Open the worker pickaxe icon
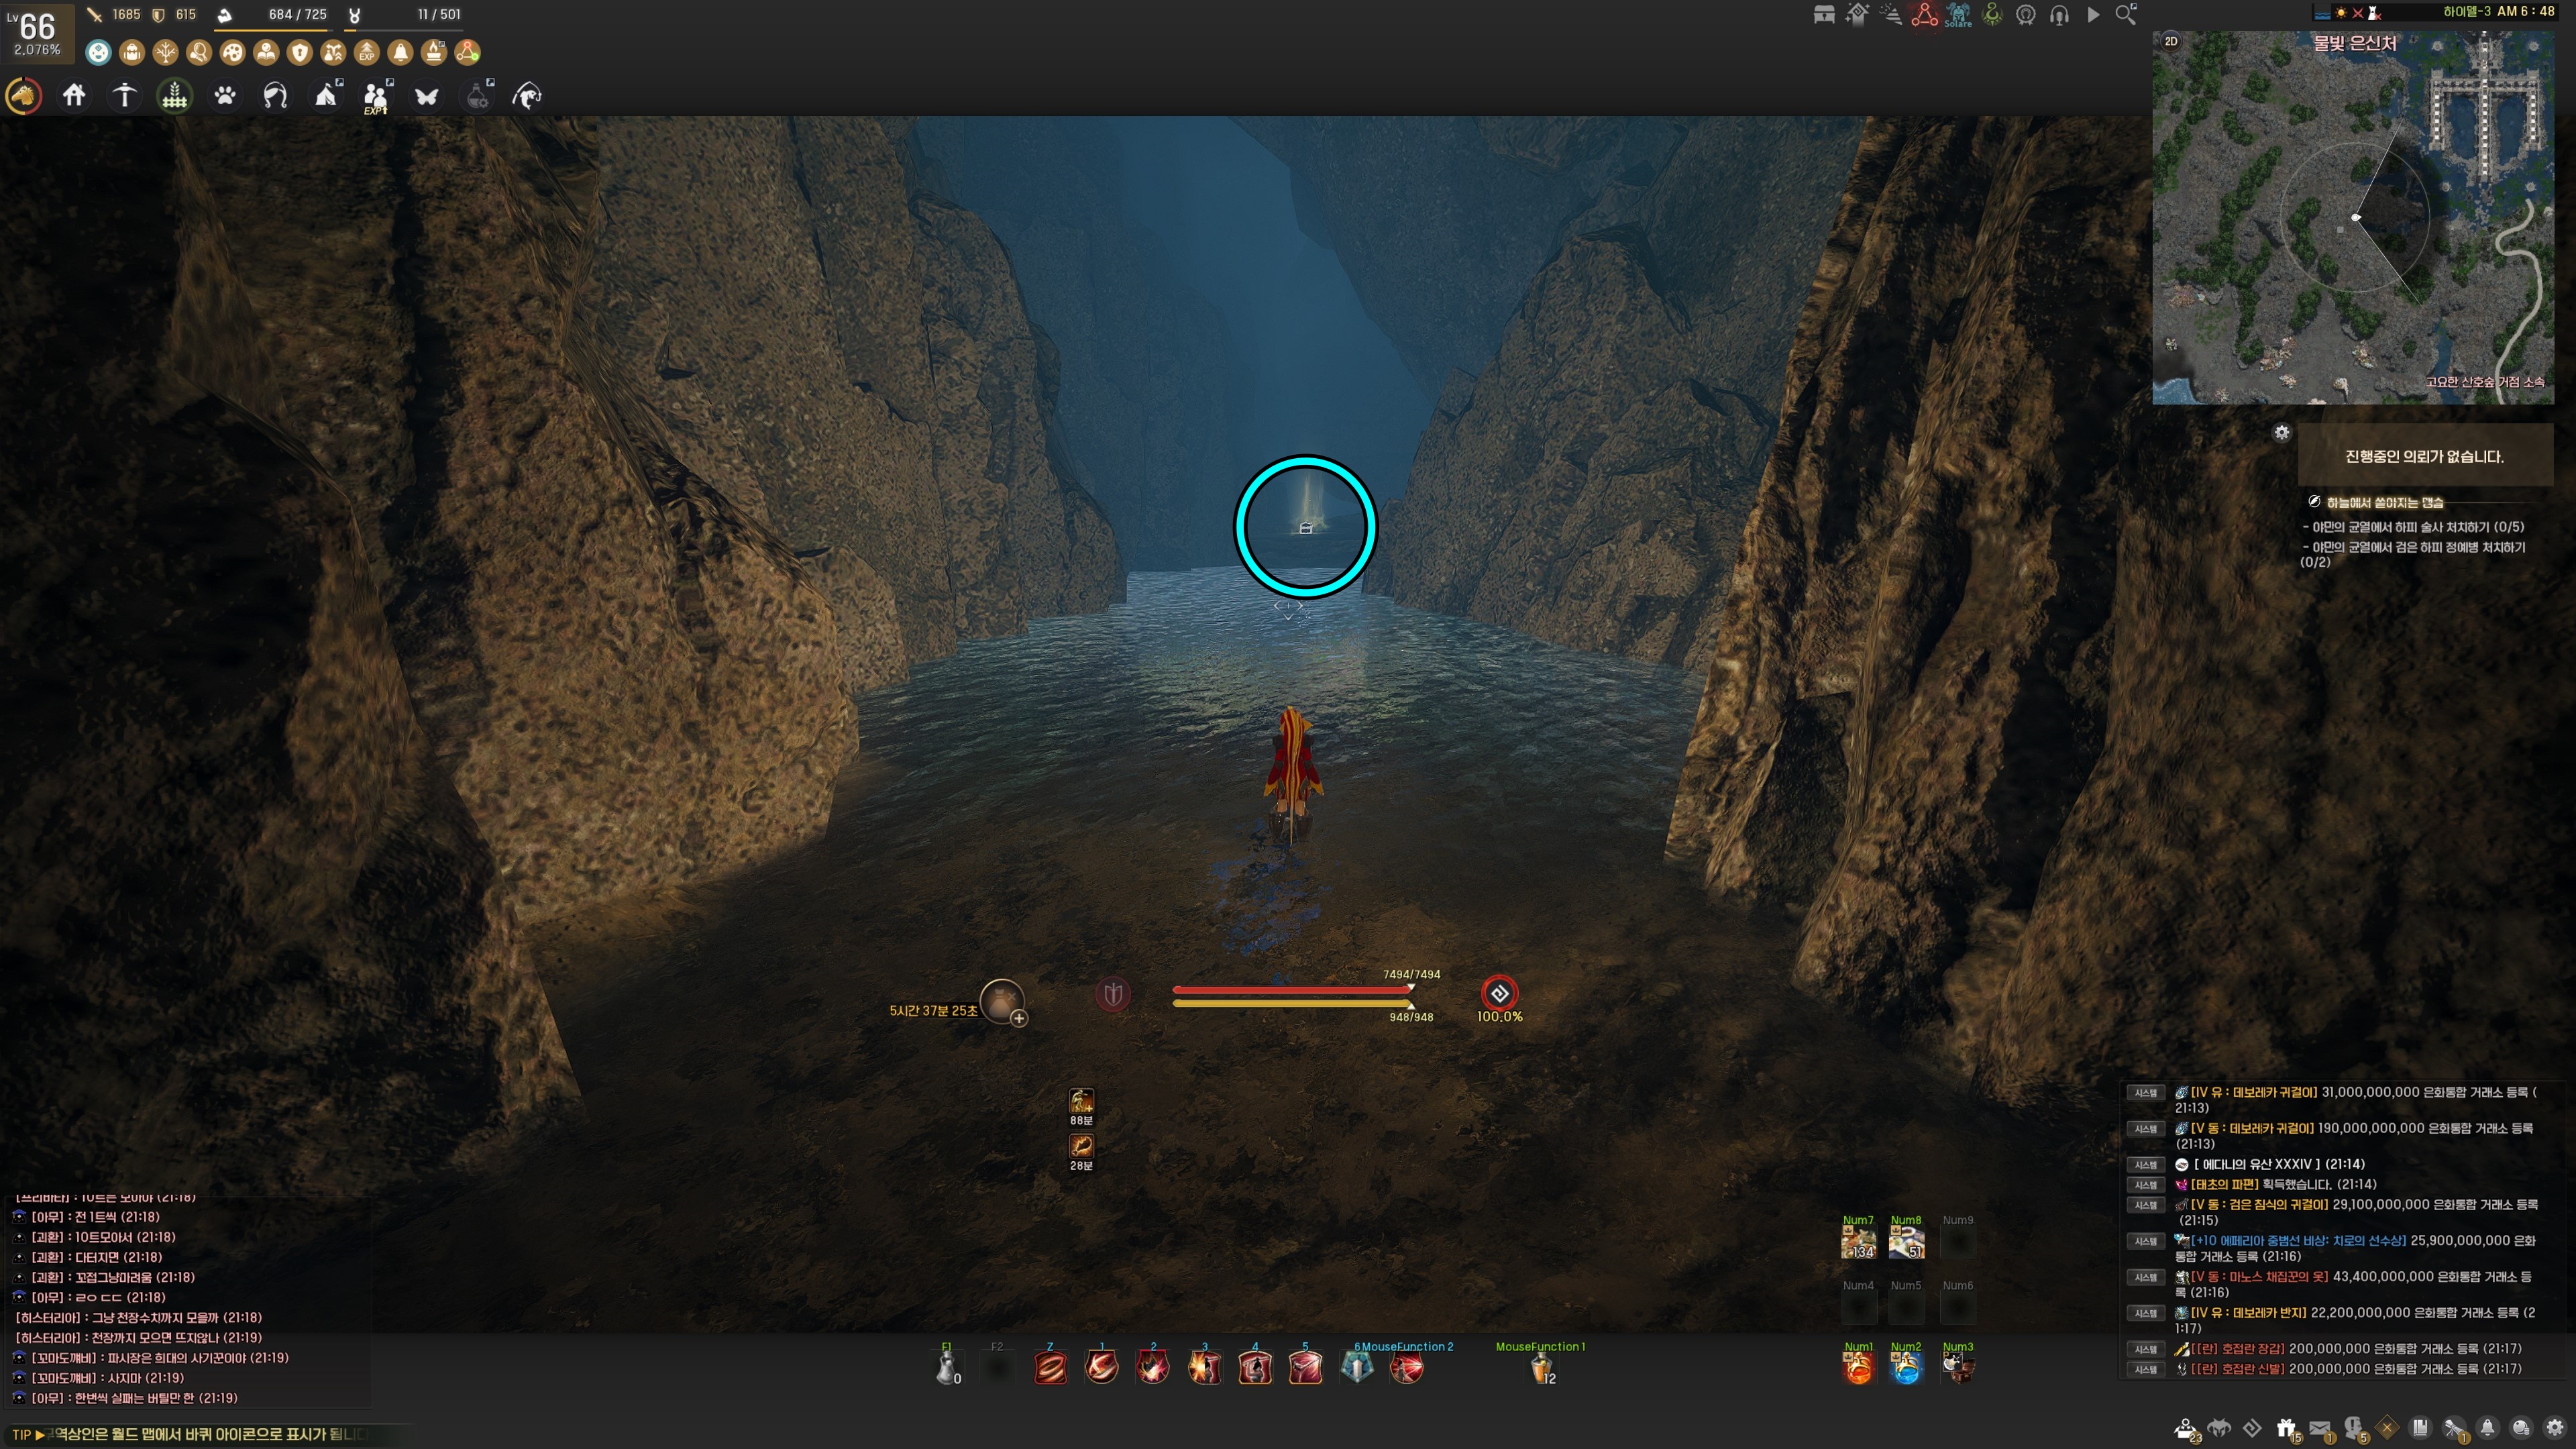 pos(124,96)
